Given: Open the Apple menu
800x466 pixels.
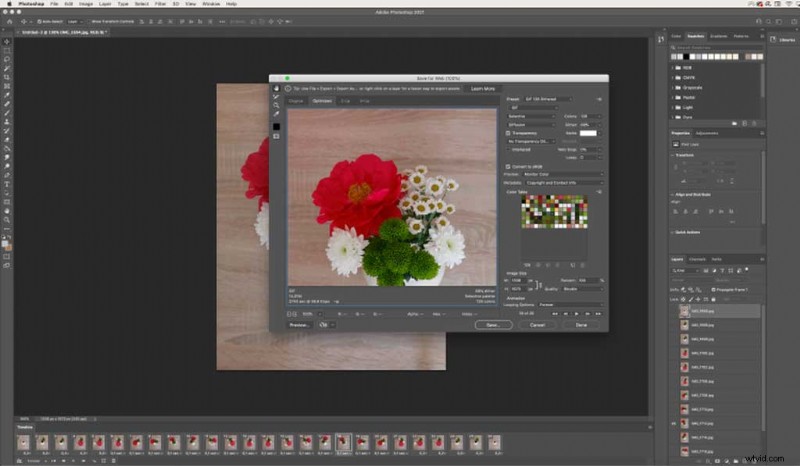Looking at the screenshot, I should click(x=9, y=4).
